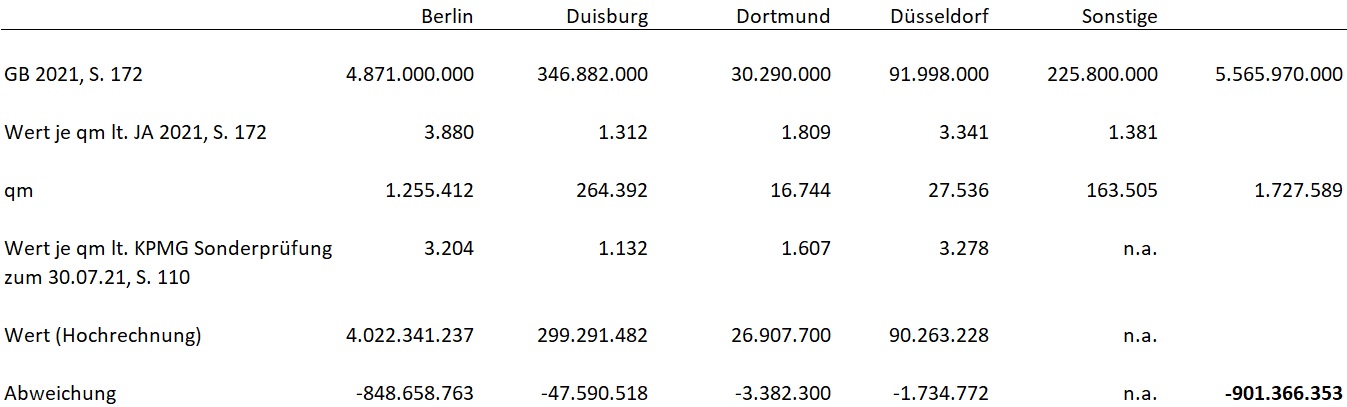
Task: Select Düsseldorf's per-qm value 3.341
Action: pyautogui.click(x=967, y=132)
